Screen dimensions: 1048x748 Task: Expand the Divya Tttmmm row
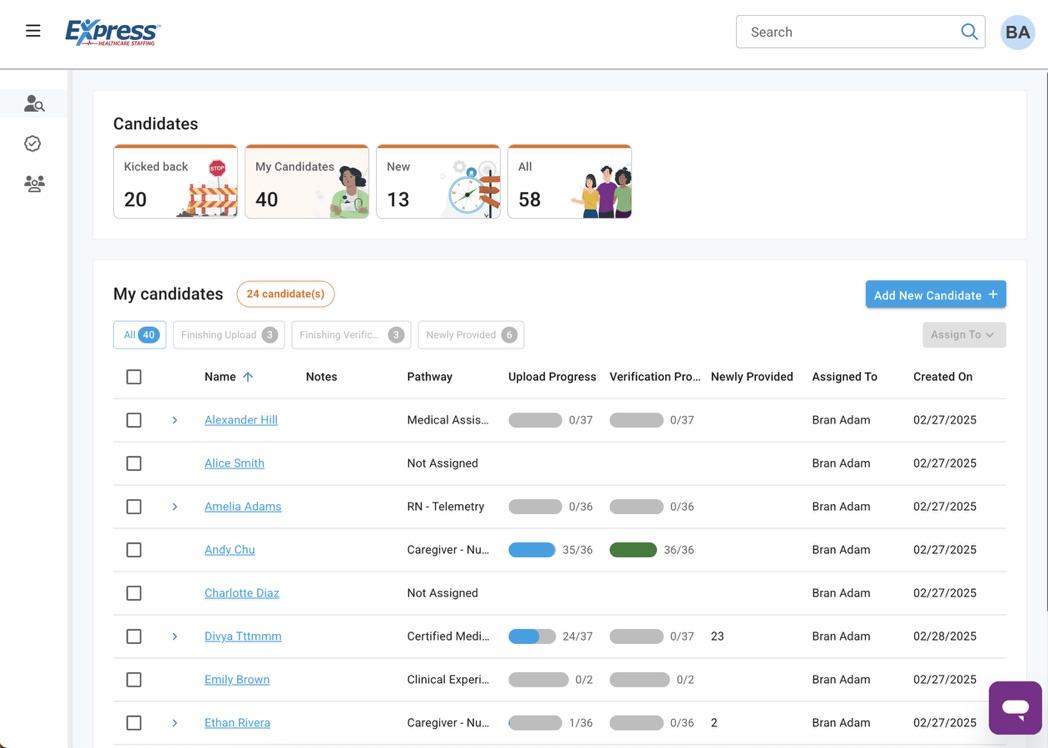(174, 637)
